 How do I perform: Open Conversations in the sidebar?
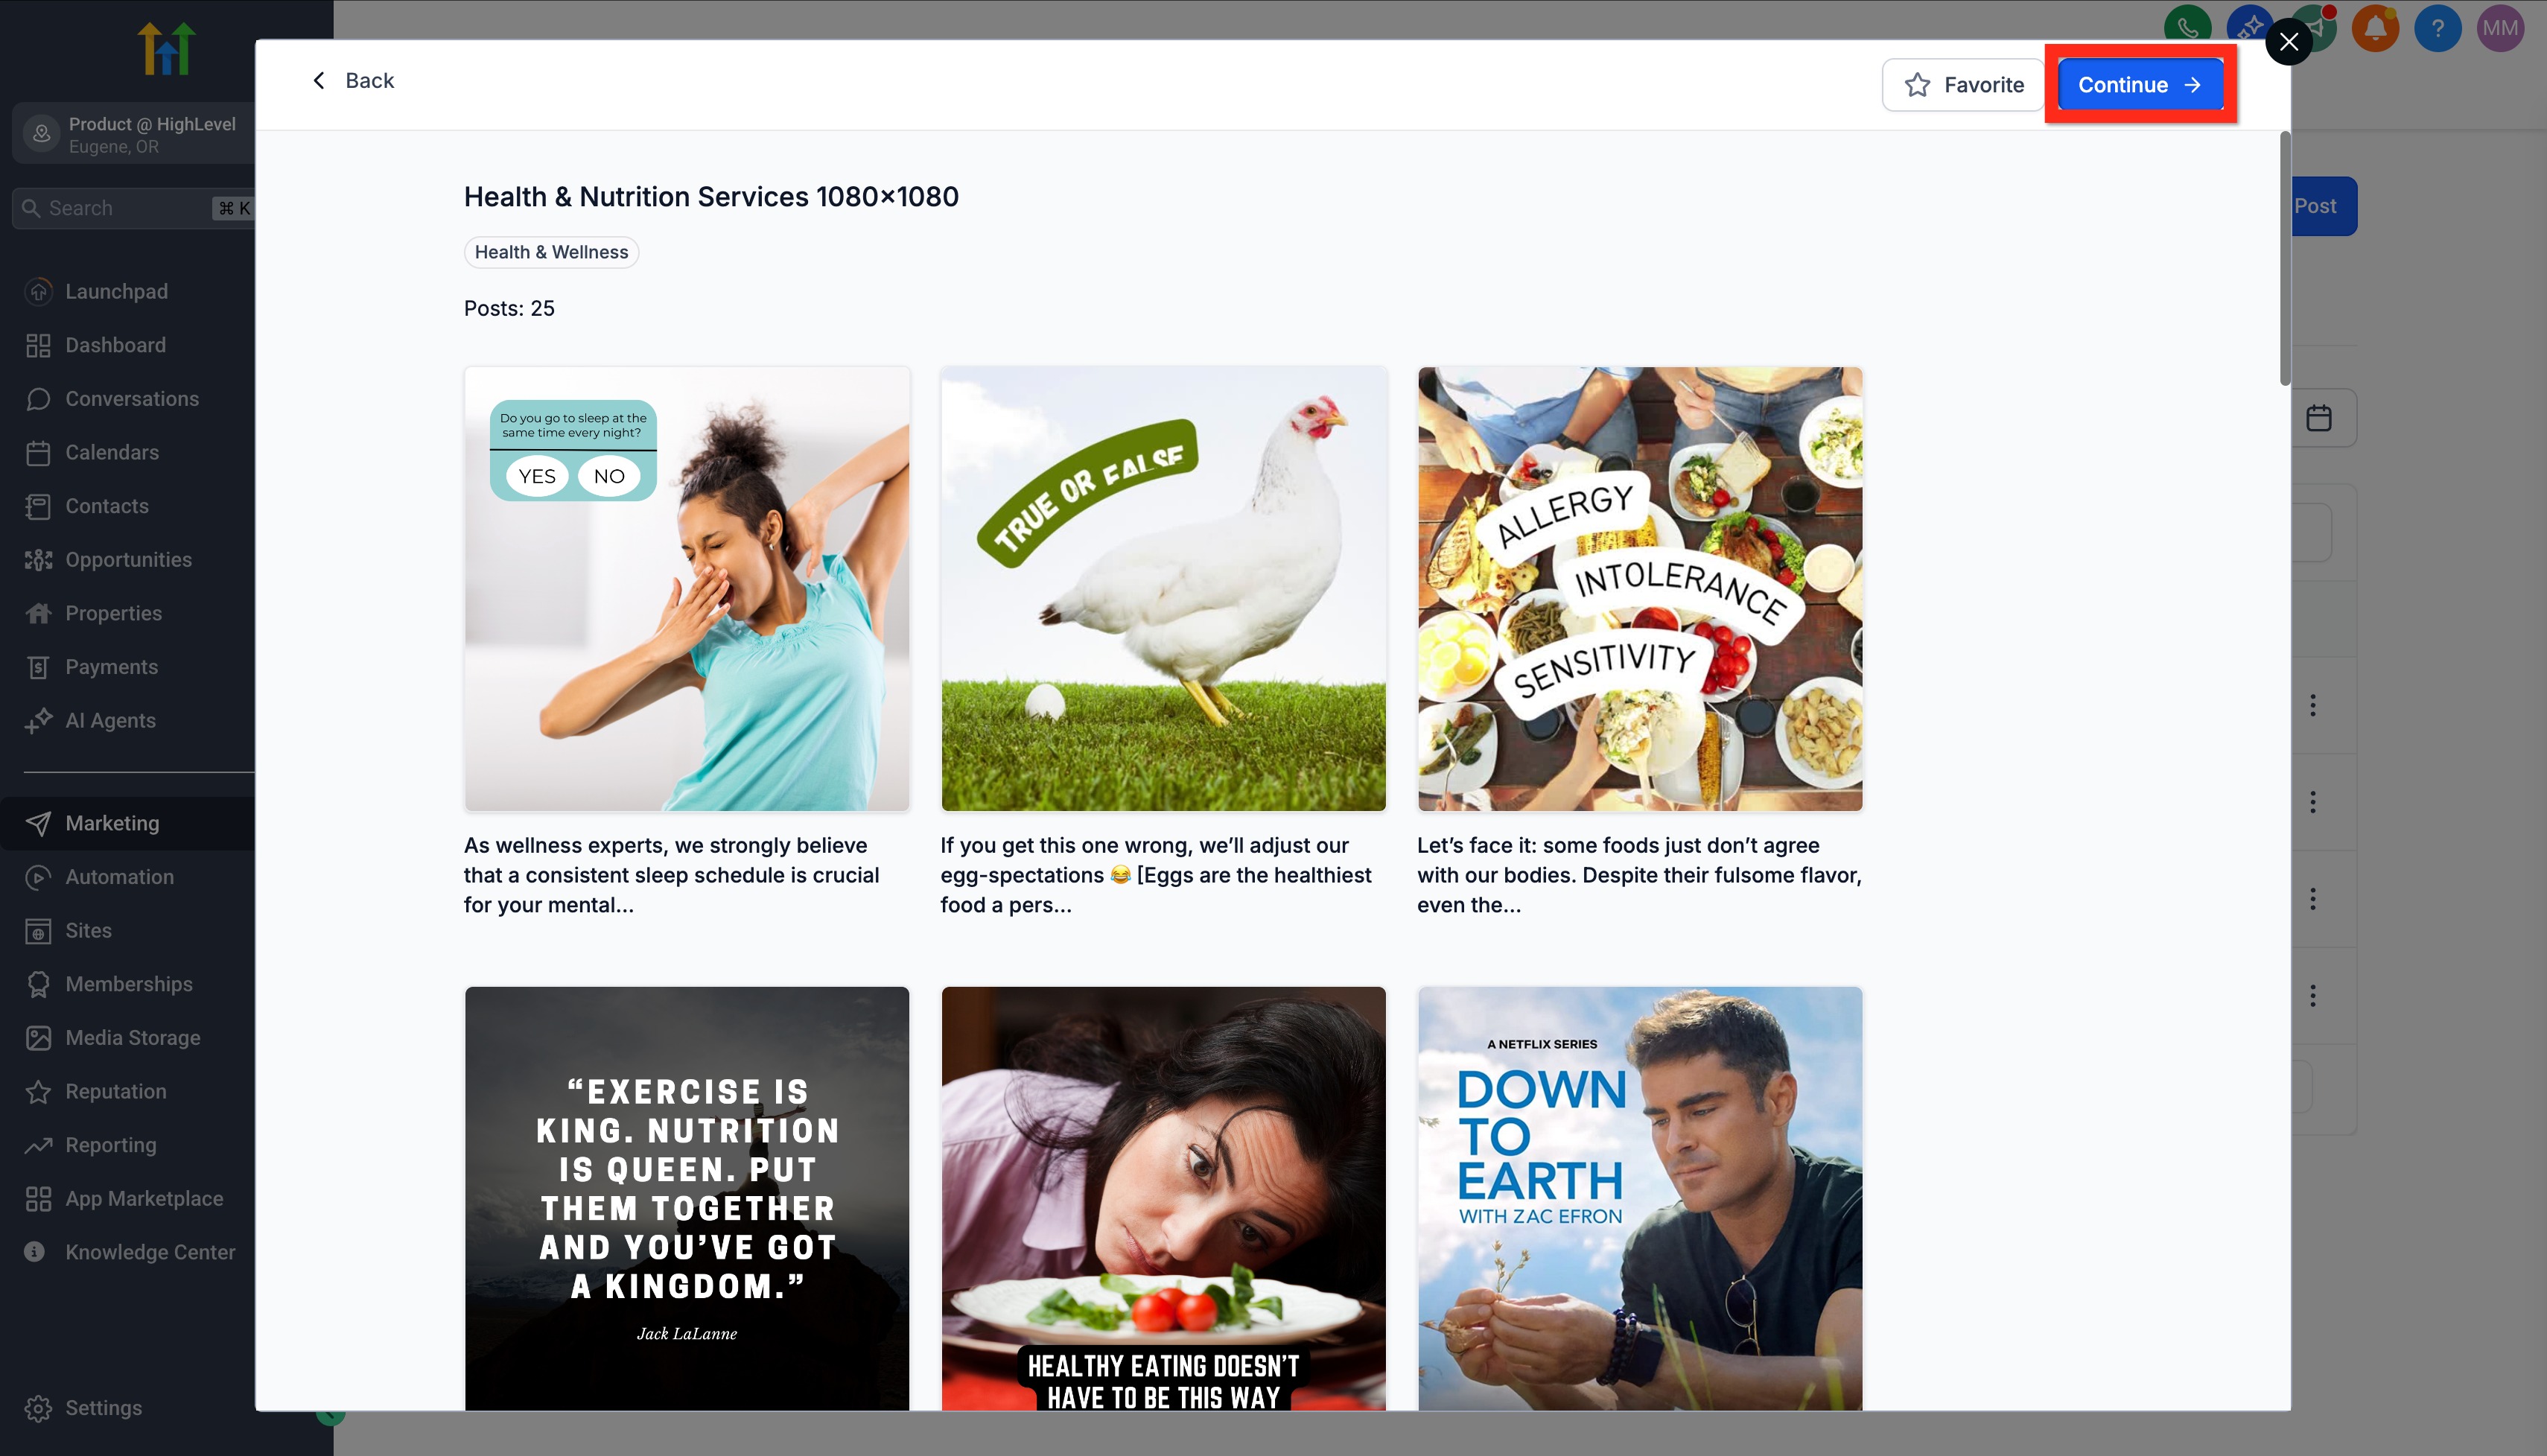coord(131,399)
